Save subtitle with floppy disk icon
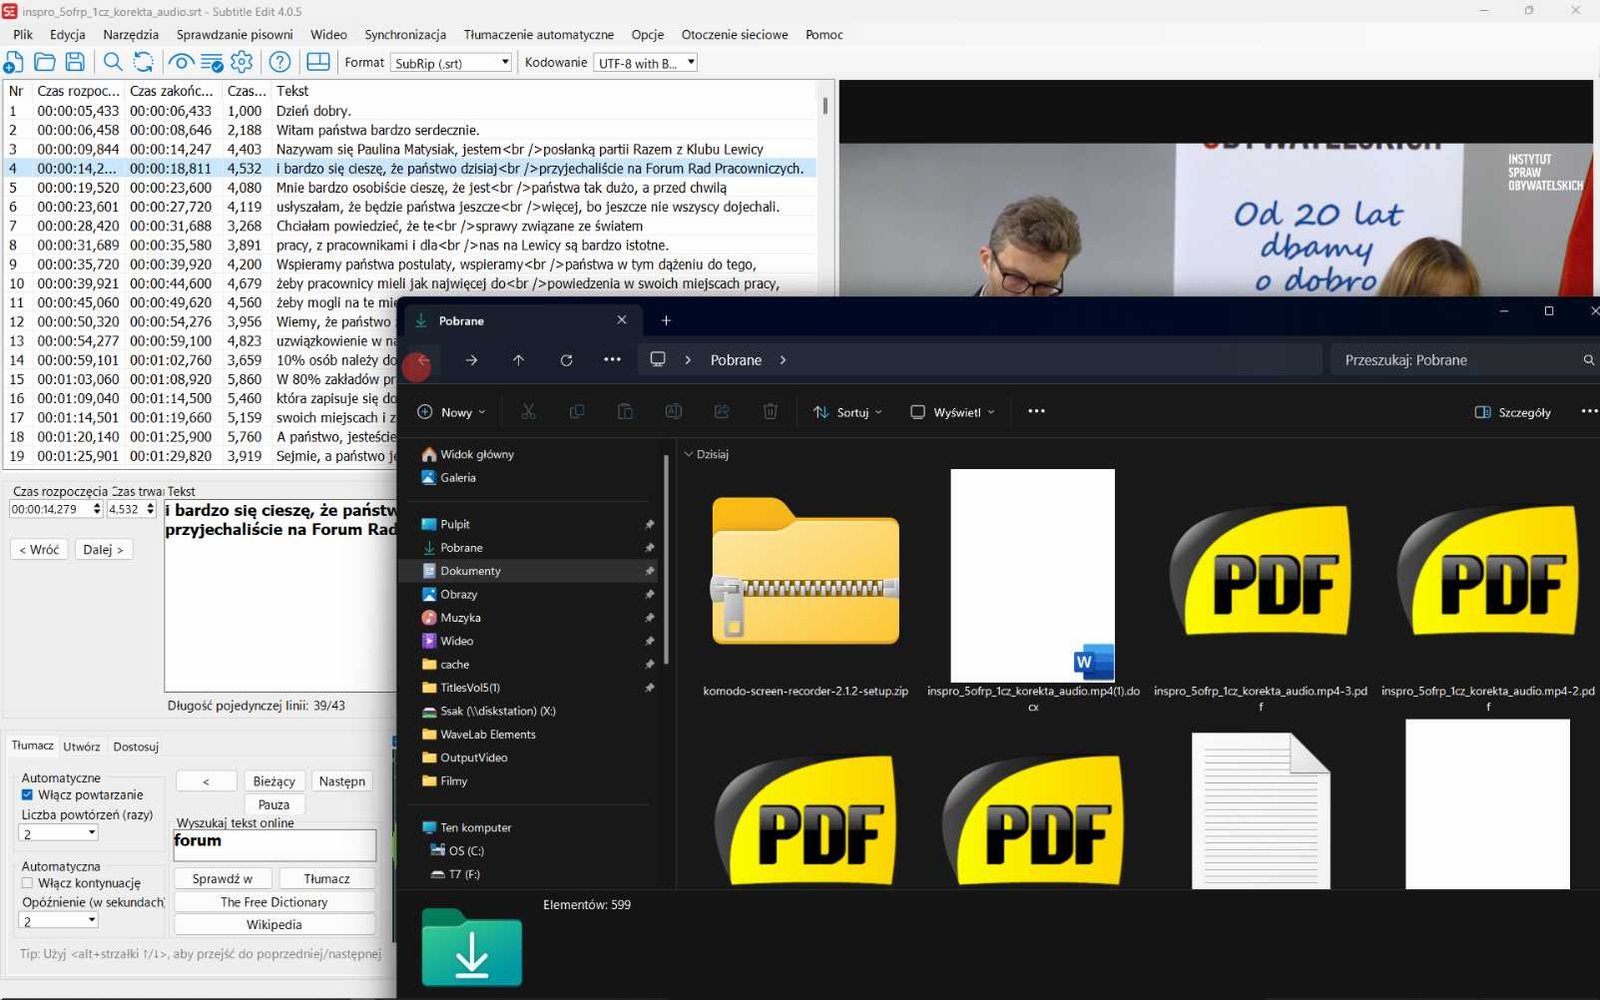Screen dimensions: 1600x1000 (75, 62)
